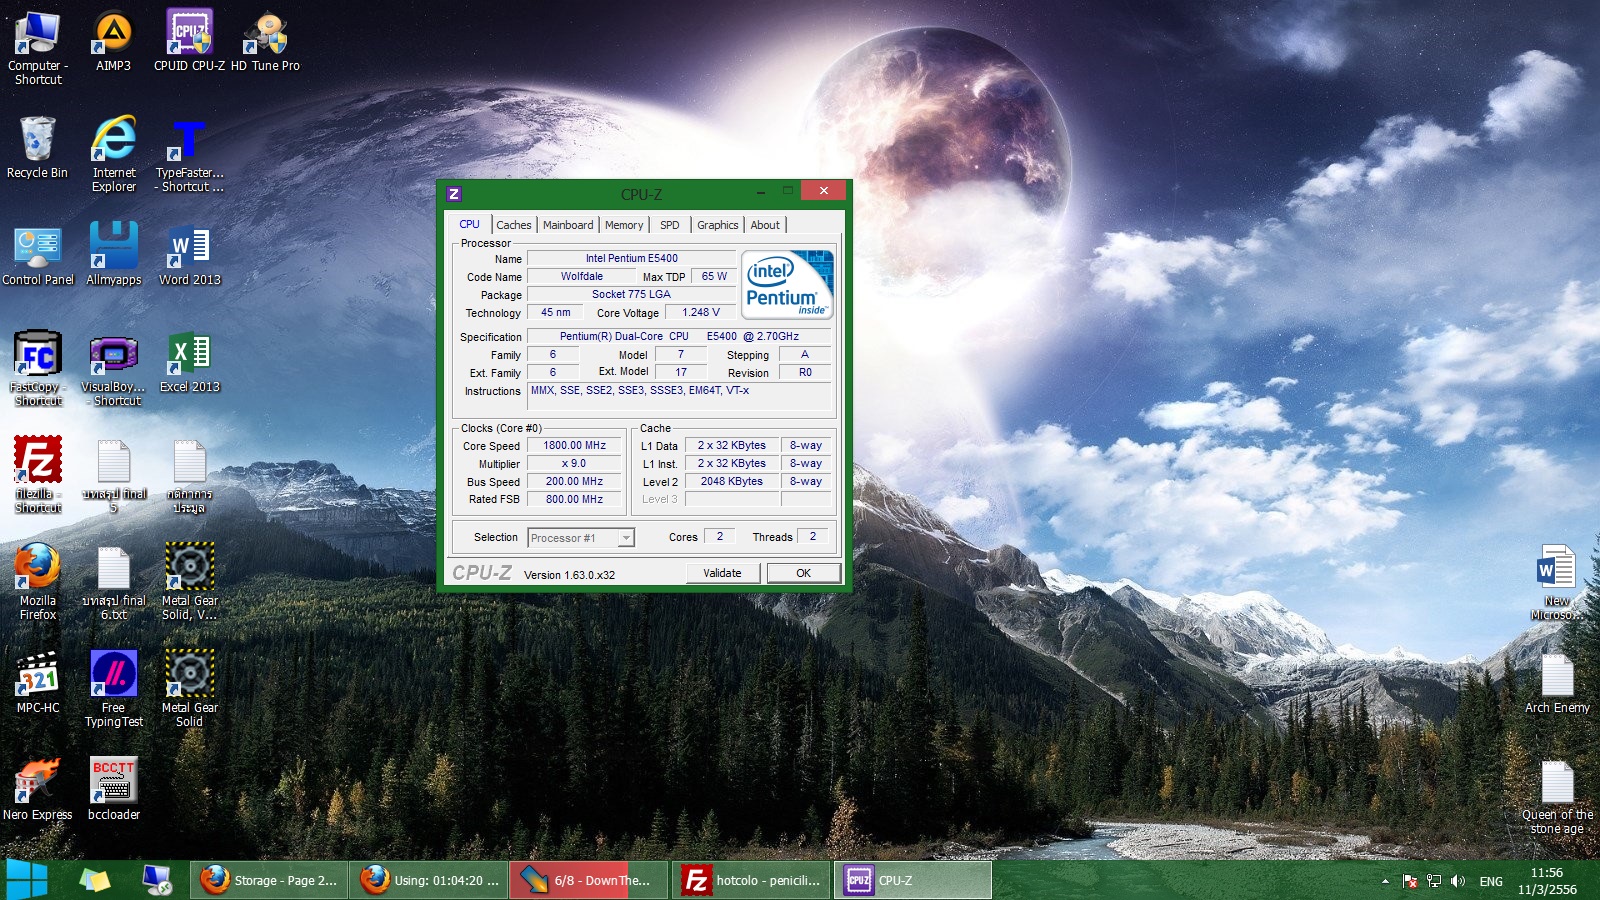Open the network tray icon
The height and width of the screenshot is (900, 1600).
pyautogui.click(x=1434, y=881)
